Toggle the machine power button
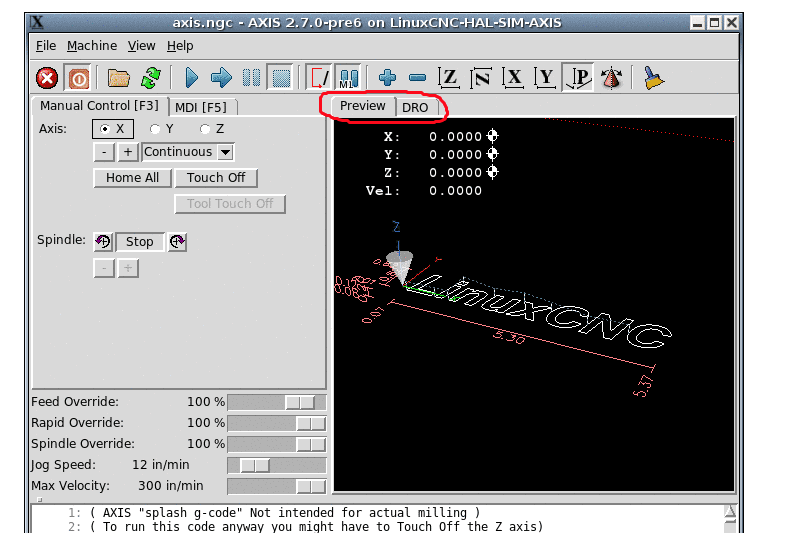This screenshot has height=533, width=787. [x=78, y=78]
